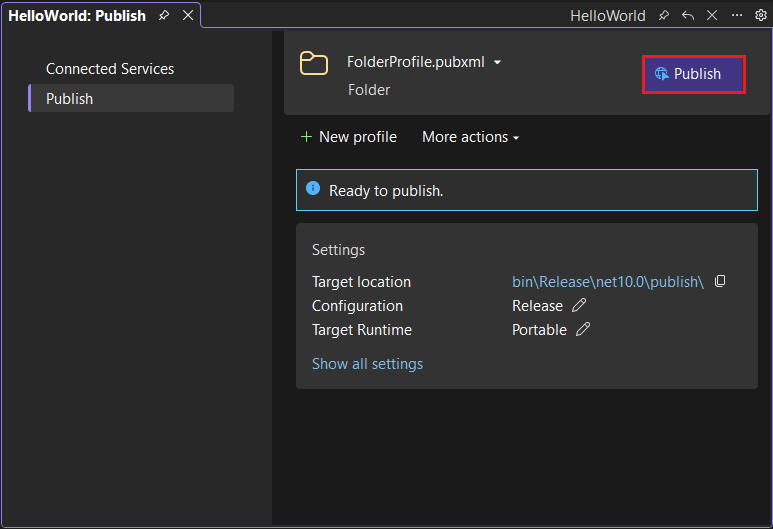Click the Publish button

pyautogui.click(x=693, y=74)
